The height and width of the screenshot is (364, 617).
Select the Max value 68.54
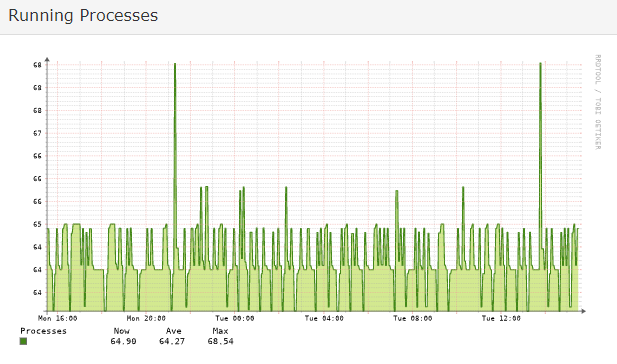[220, 341]
